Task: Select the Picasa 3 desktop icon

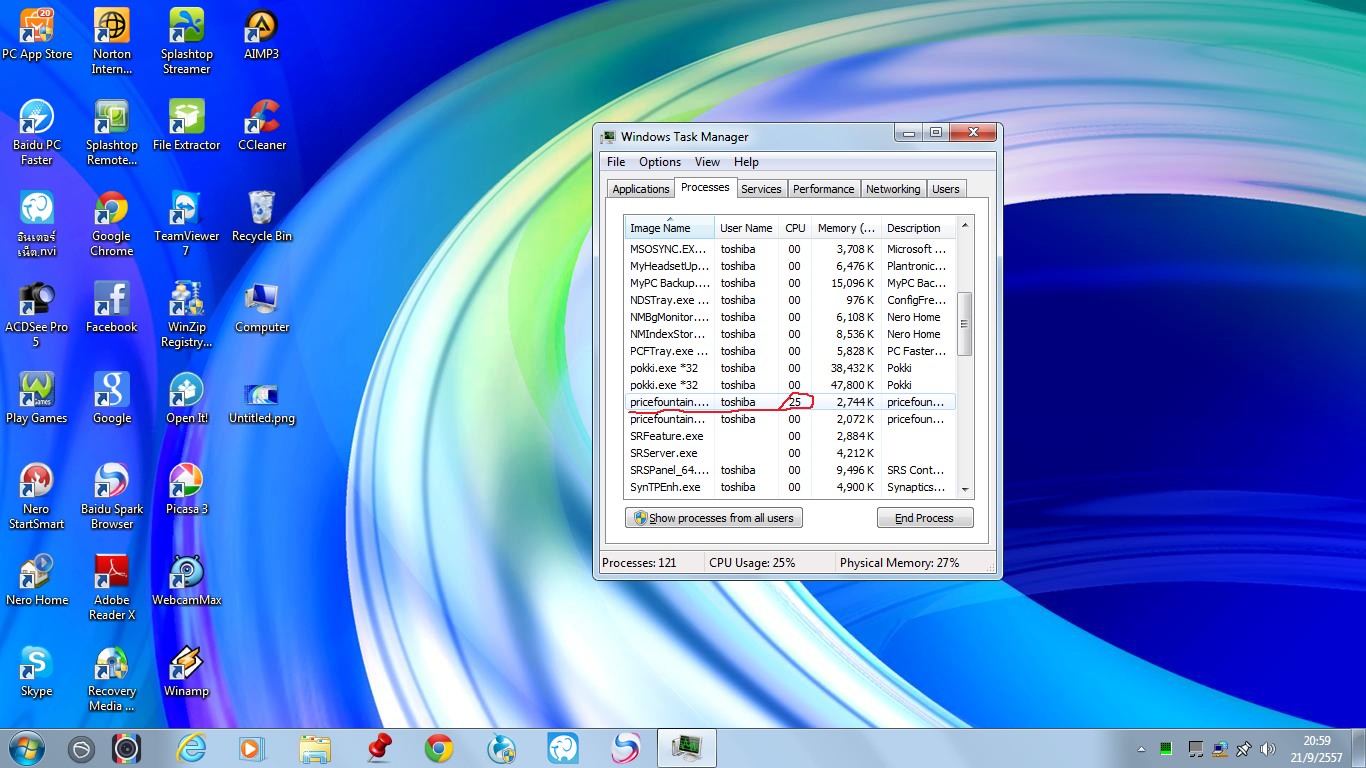Action: point(186,483)
